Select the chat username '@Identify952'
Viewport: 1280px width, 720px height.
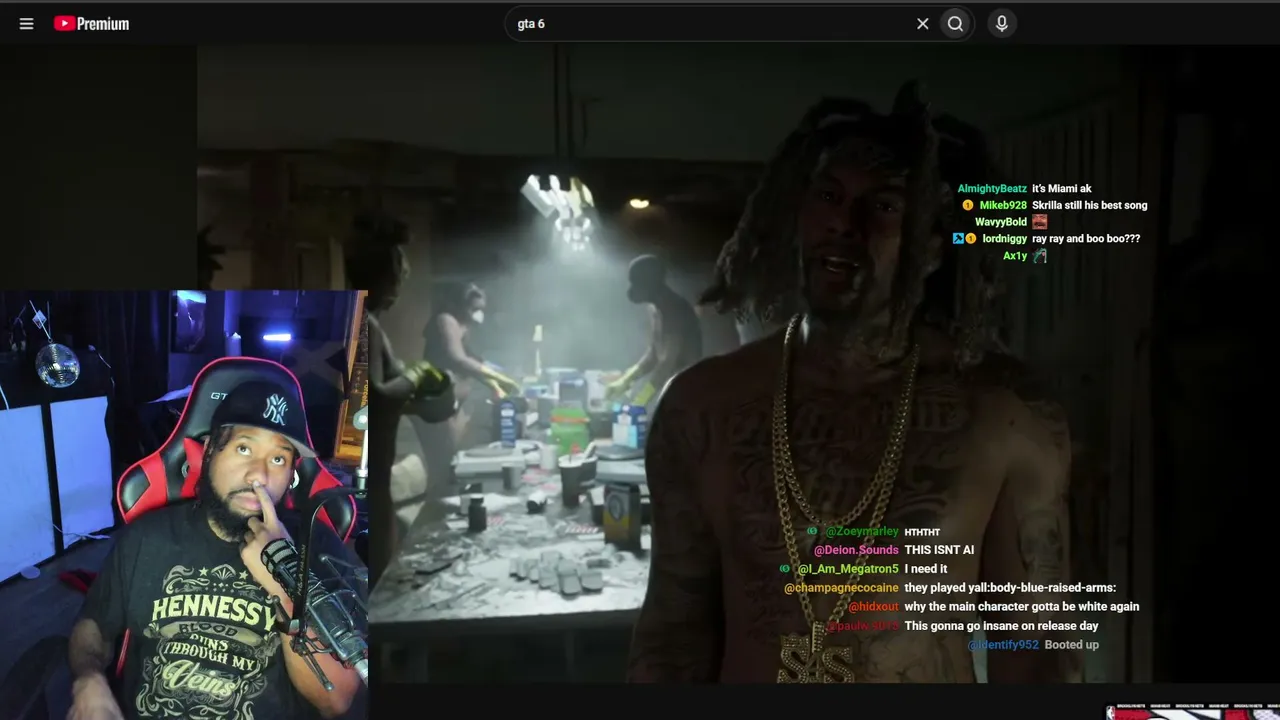(1003, 645)
